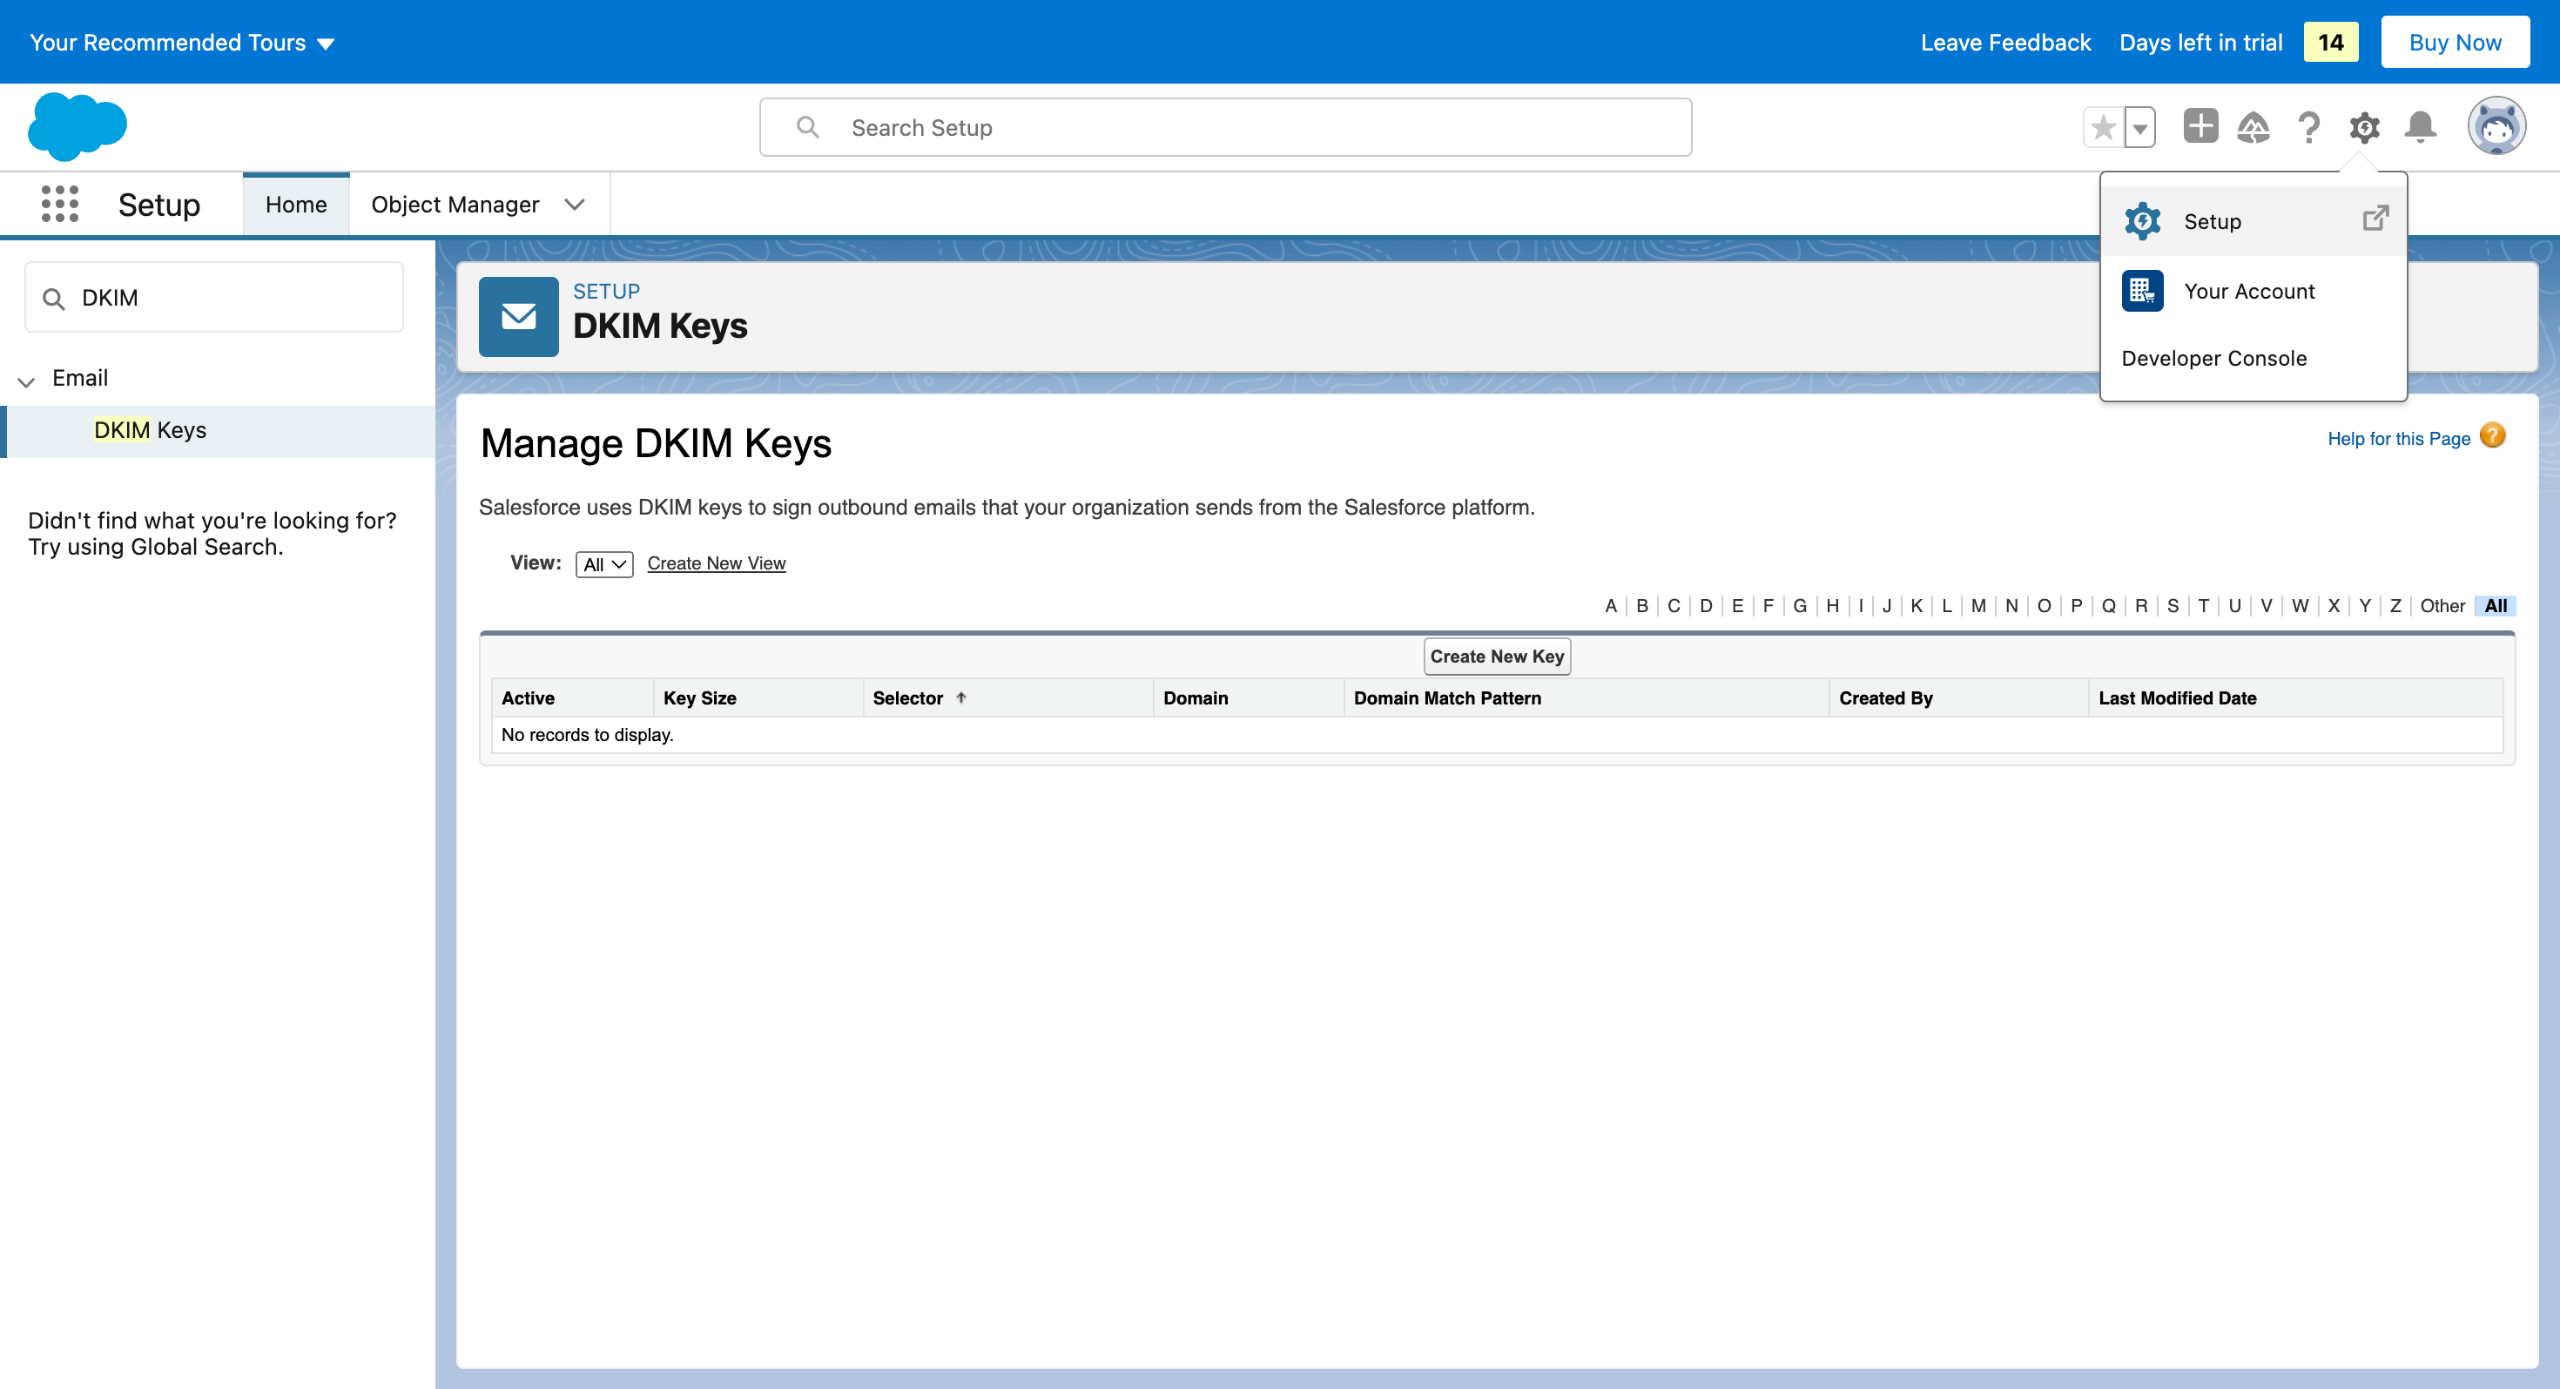Open the Object Manager tab
This screenshot has height=1389, width=2560.
pos(455,204)
